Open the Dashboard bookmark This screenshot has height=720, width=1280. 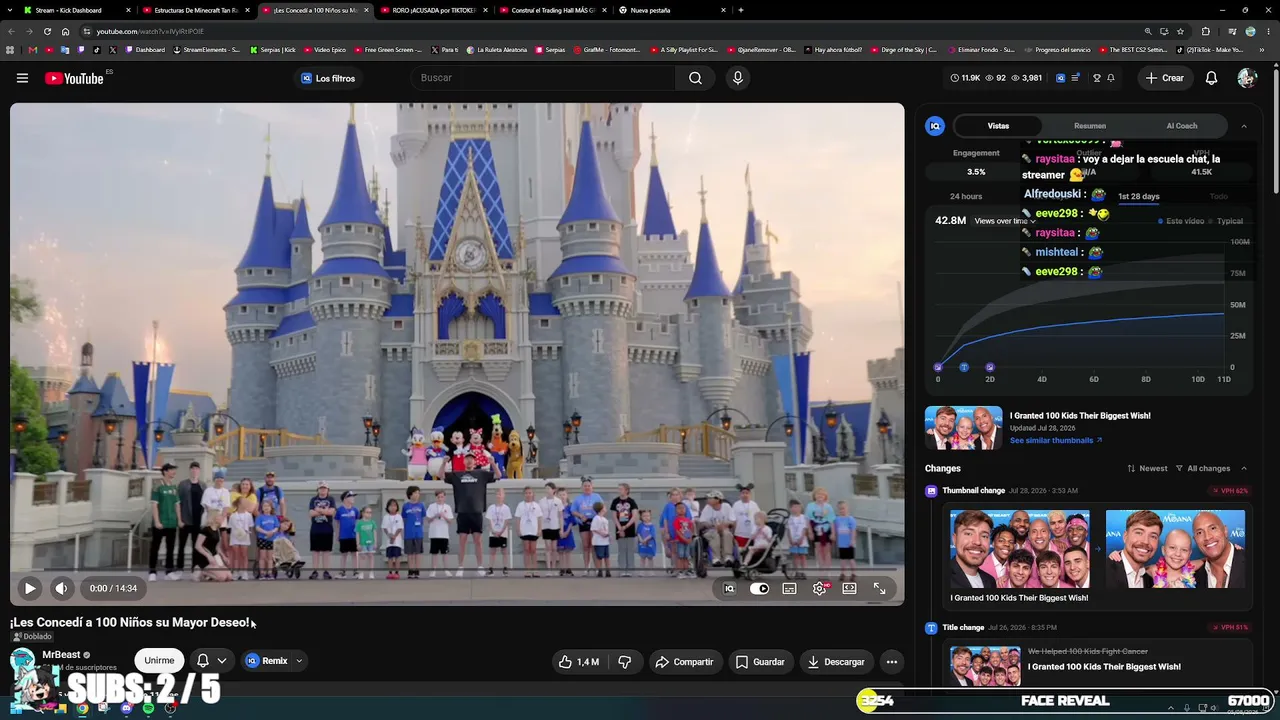pos(146,50)
